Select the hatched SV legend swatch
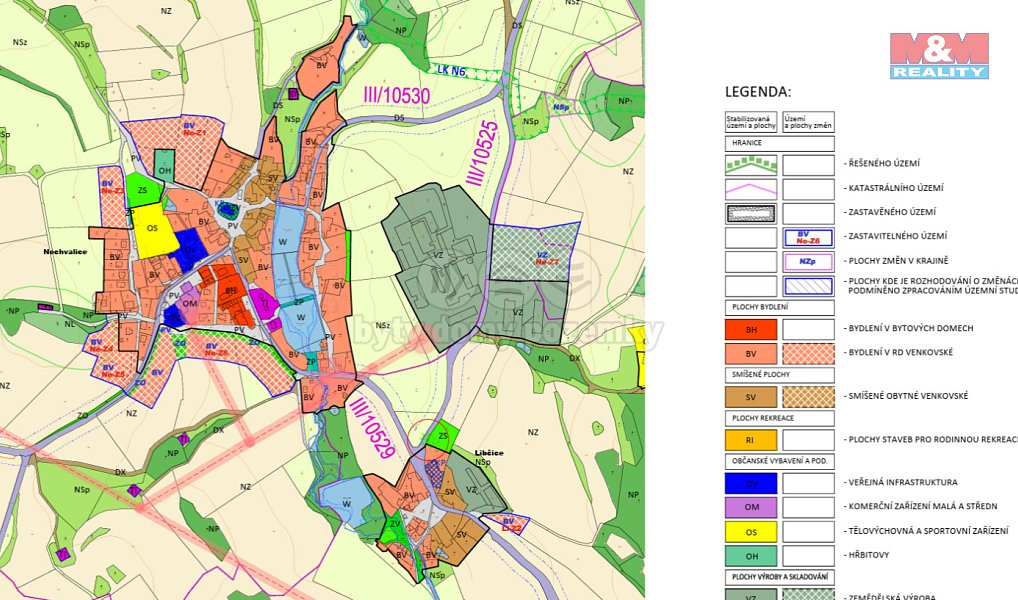Image resolution: width=1018 pixels, height=600 pixels. 808,397
